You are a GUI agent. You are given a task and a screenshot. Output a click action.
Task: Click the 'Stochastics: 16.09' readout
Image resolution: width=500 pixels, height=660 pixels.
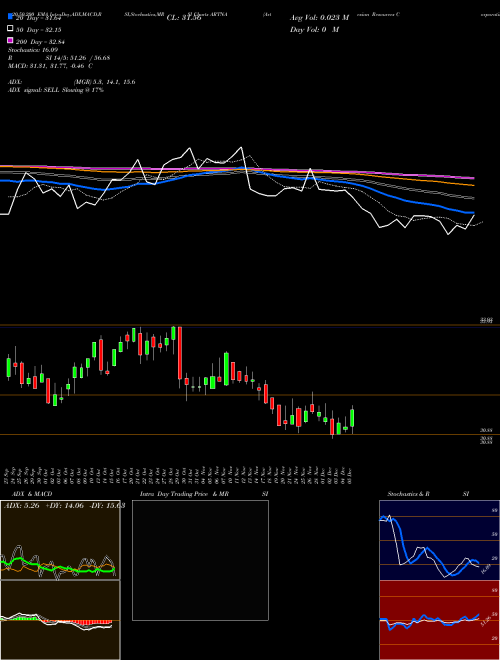[33, 50]
